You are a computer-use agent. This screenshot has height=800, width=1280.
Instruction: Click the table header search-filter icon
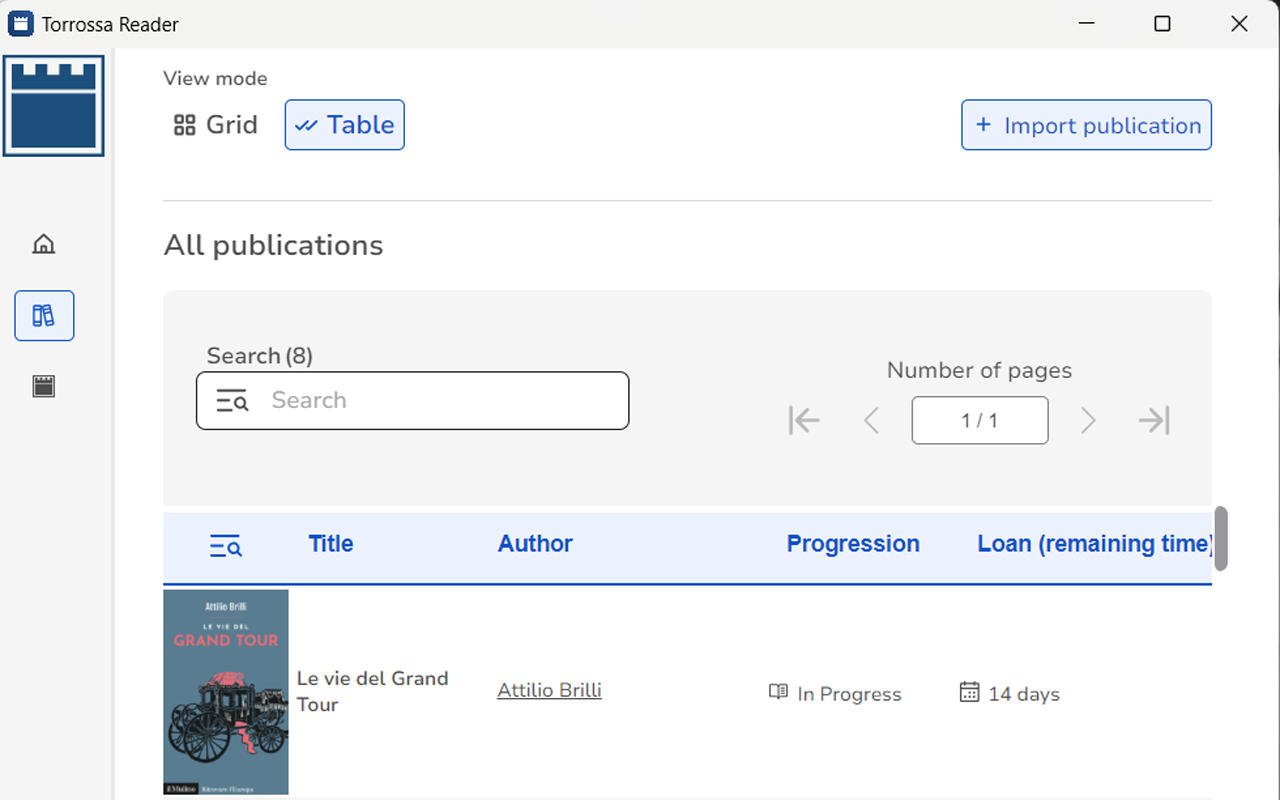click(226, 545)
